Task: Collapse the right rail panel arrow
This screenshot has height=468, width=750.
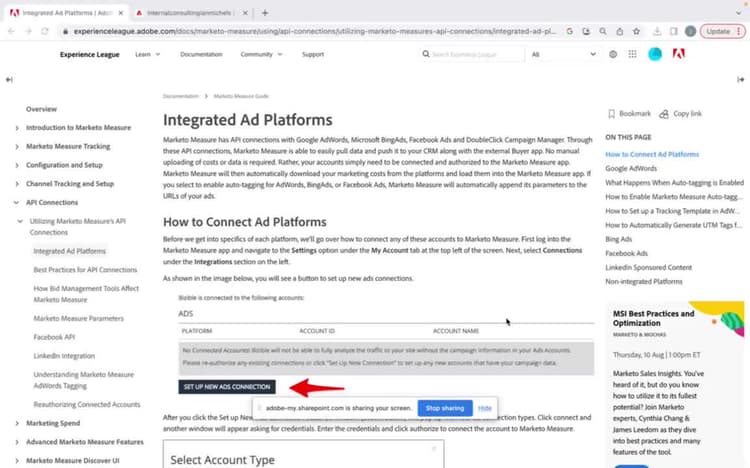Action: coord(740,79)
